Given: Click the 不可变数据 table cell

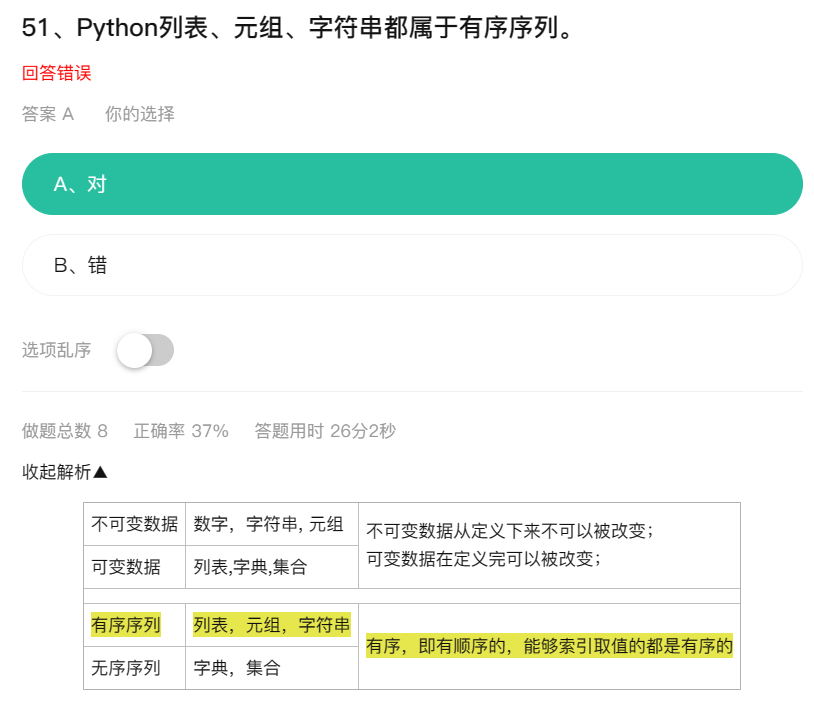Looking at the screenshot, I should click(x=134, y=524).
